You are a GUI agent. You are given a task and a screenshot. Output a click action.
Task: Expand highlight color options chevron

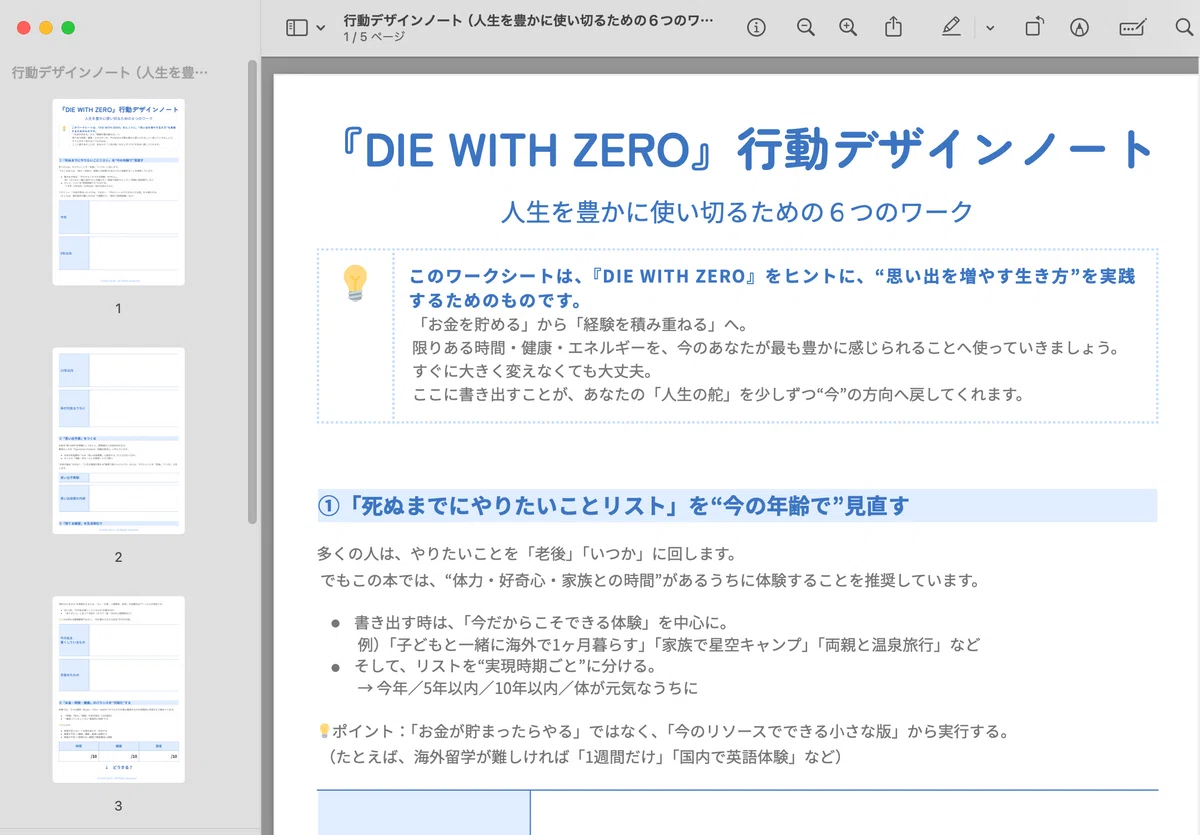point(990,28)
